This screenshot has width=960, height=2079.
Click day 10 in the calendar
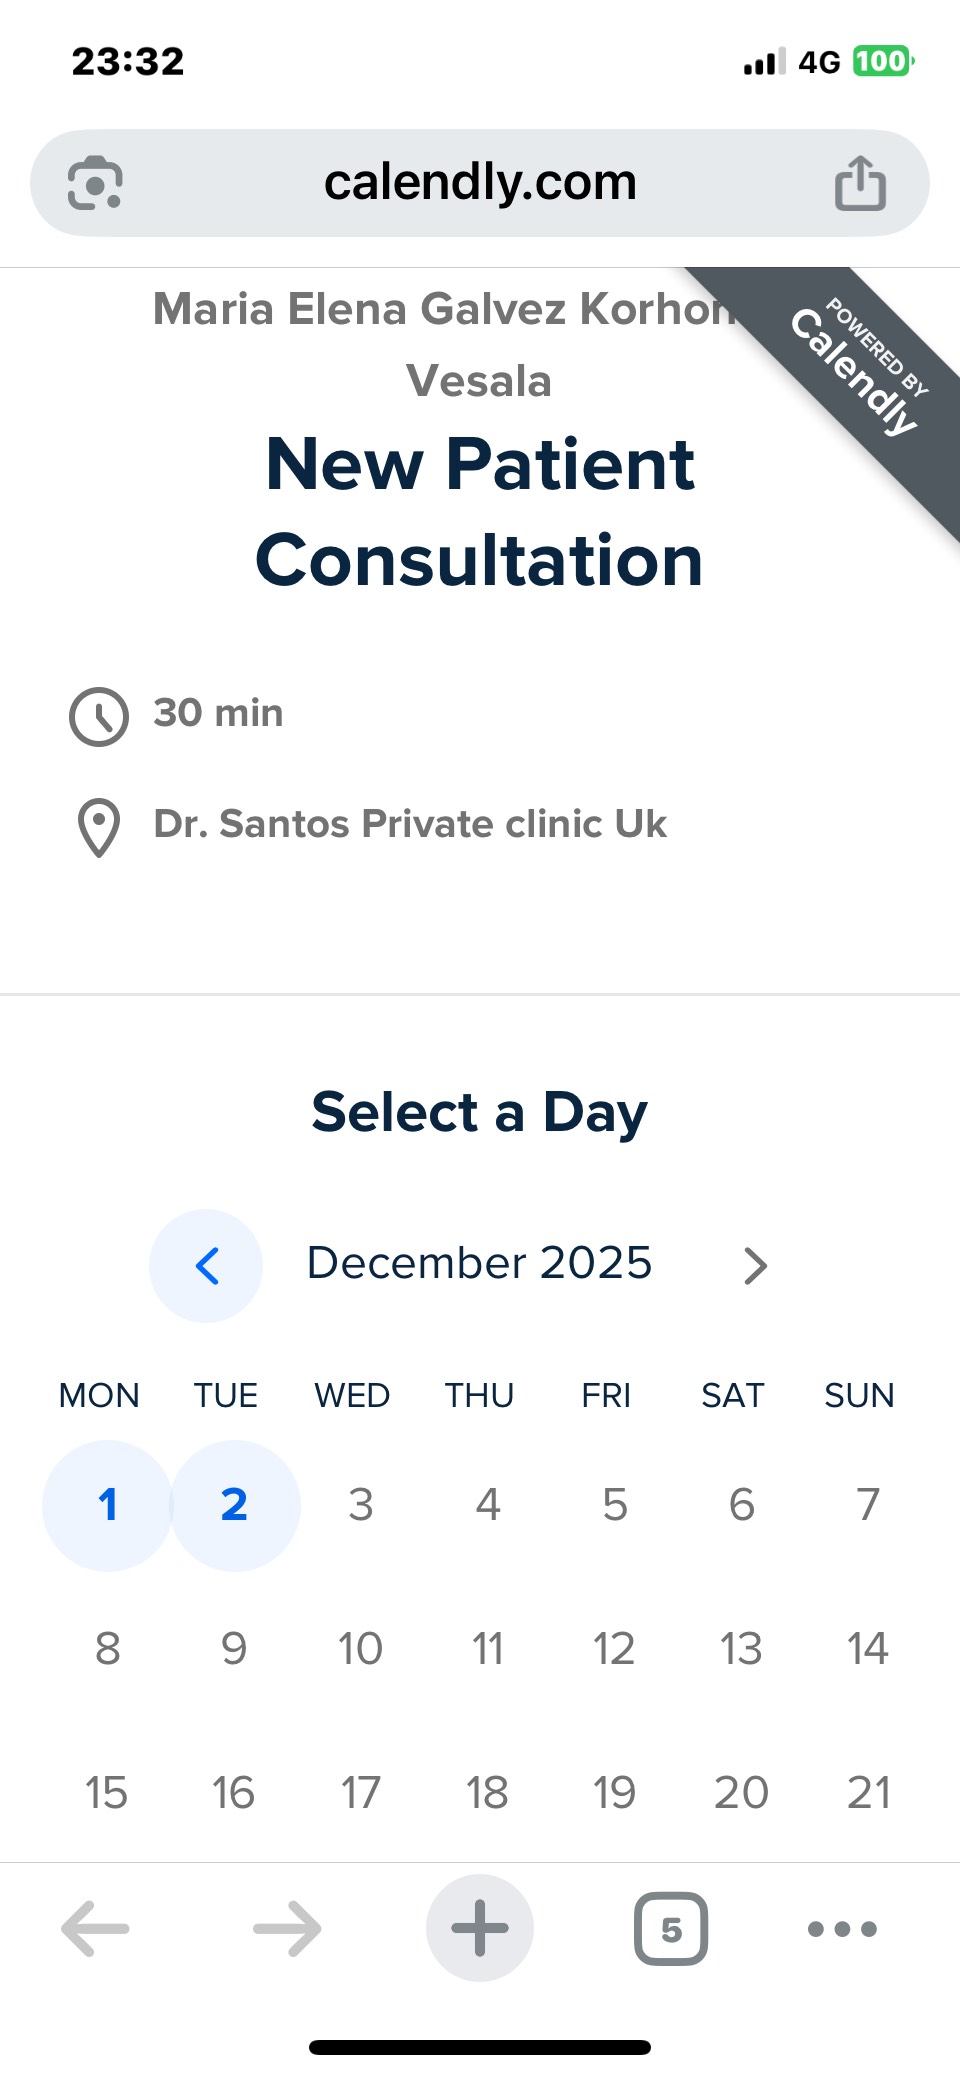360,1649
